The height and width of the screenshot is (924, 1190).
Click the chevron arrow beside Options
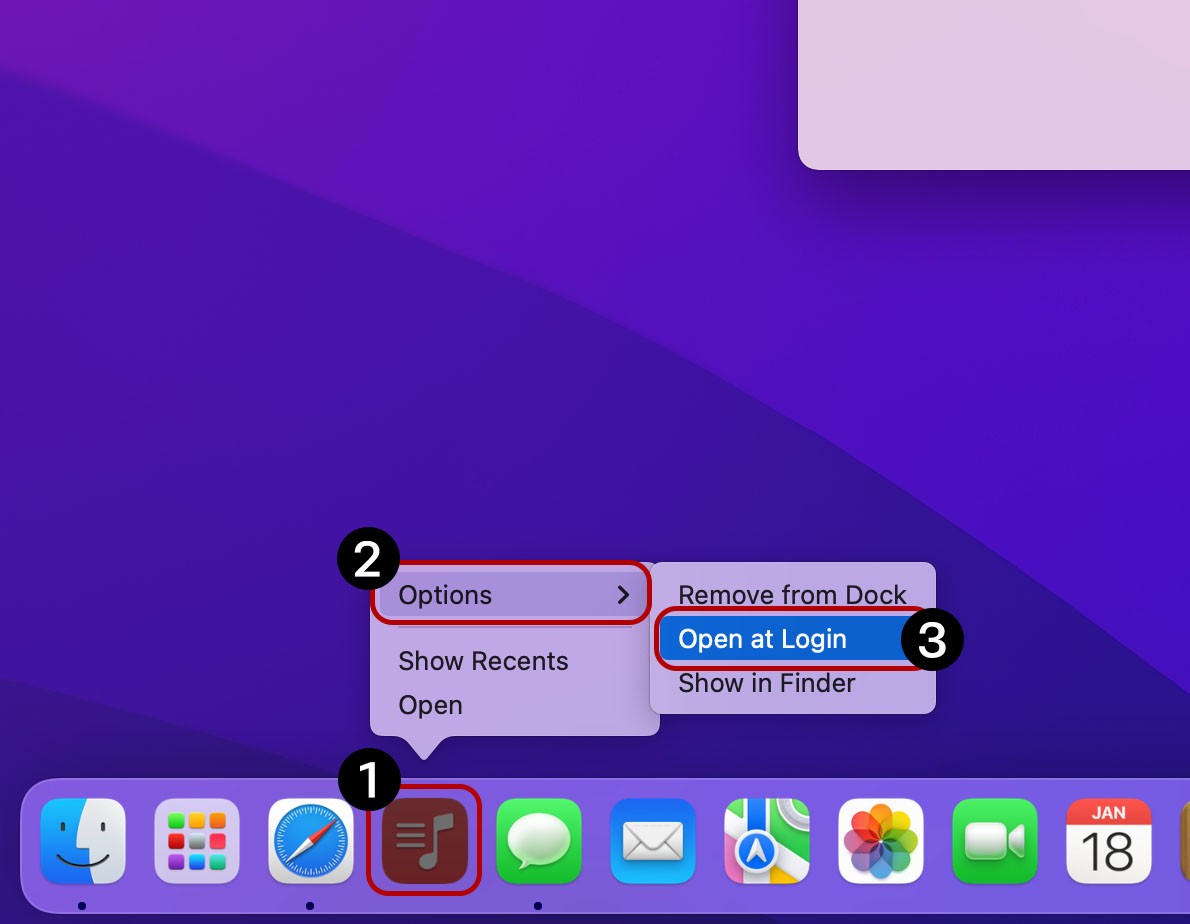[x=624, y=595]
